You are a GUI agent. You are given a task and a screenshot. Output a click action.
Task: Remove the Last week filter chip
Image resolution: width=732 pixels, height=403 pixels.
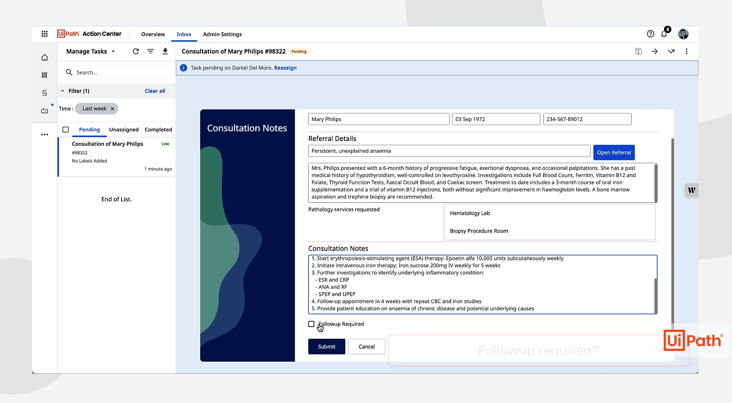coord(112,109)
